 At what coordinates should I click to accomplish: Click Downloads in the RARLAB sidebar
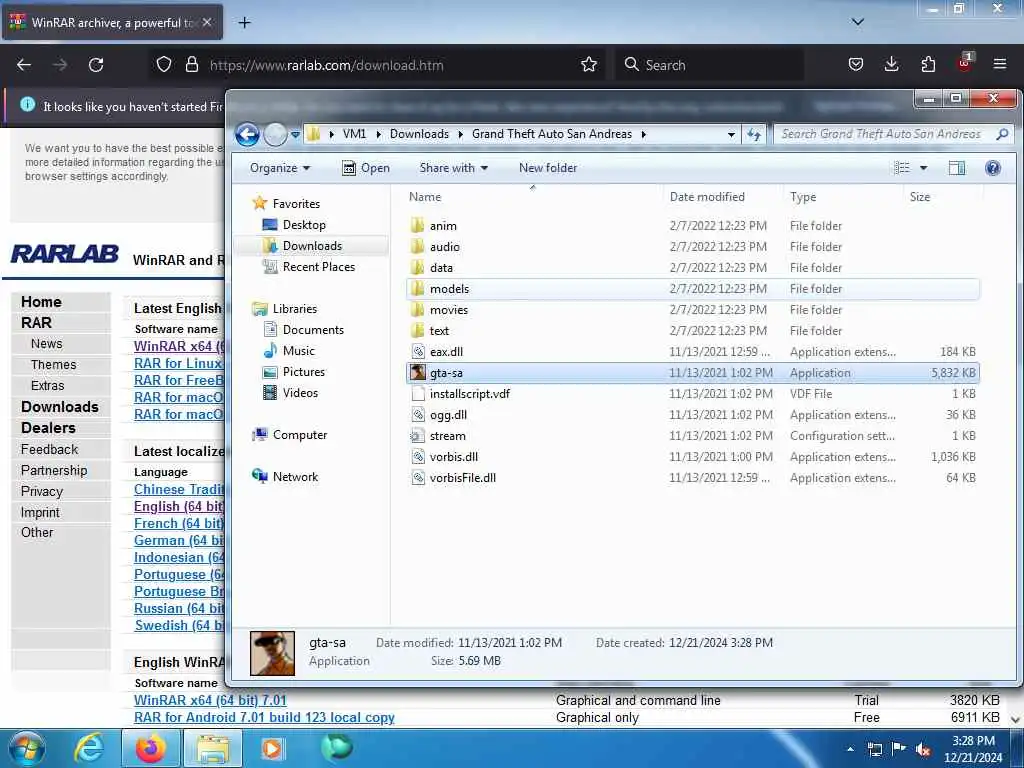(59, 407)
